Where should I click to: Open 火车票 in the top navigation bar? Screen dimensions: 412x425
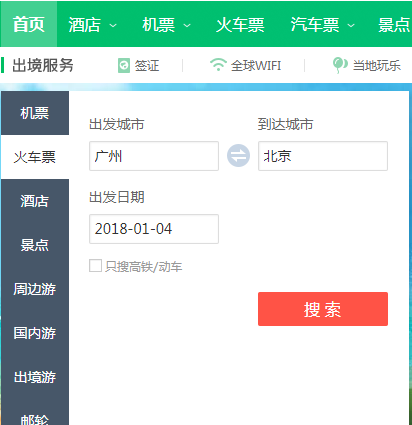240,25
